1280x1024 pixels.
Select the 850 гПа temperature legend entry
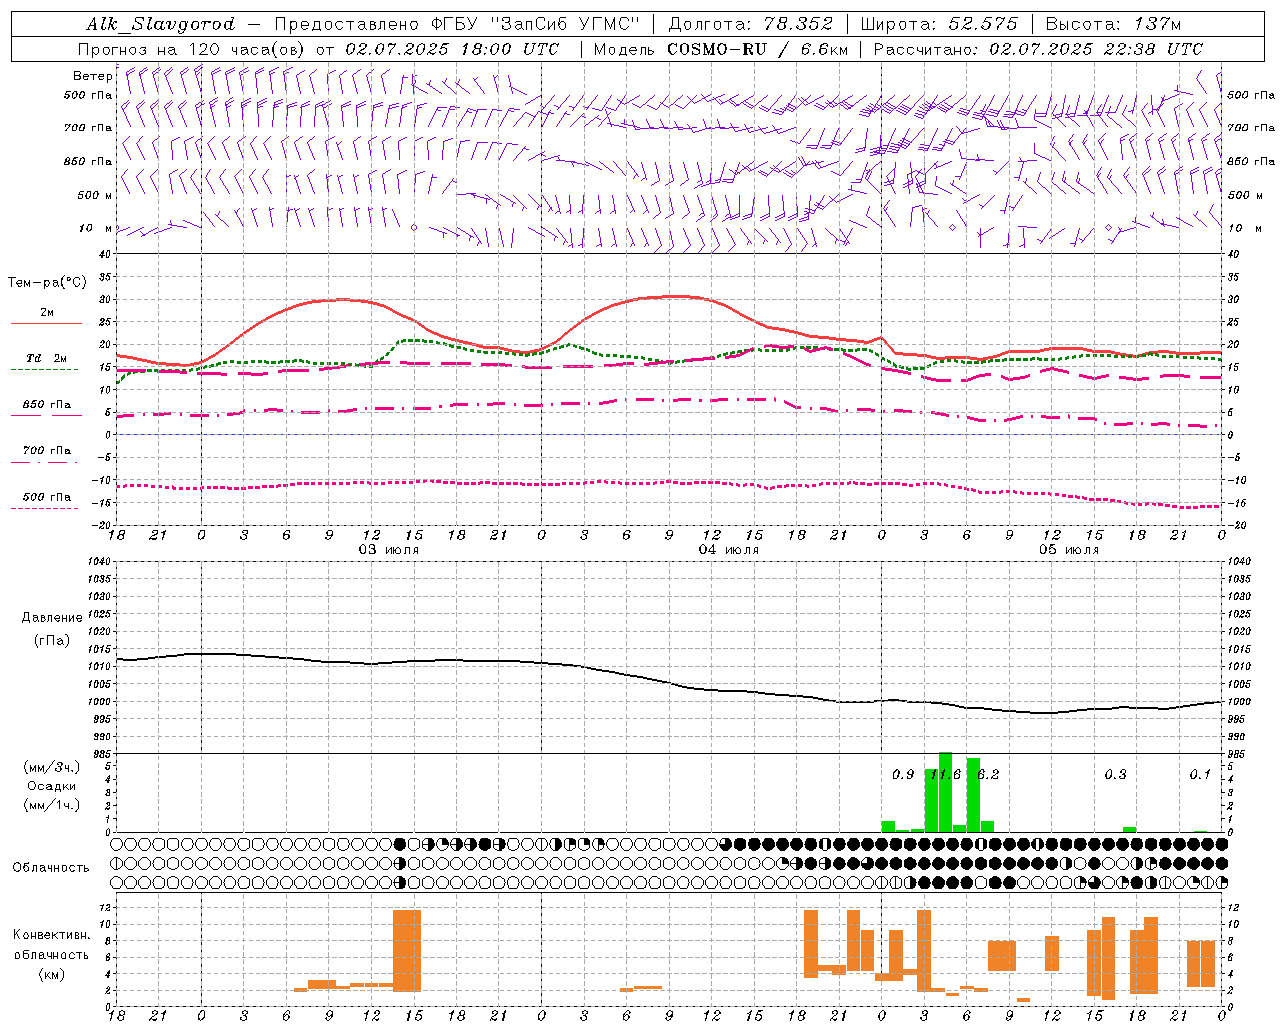[x=47, y=405]
